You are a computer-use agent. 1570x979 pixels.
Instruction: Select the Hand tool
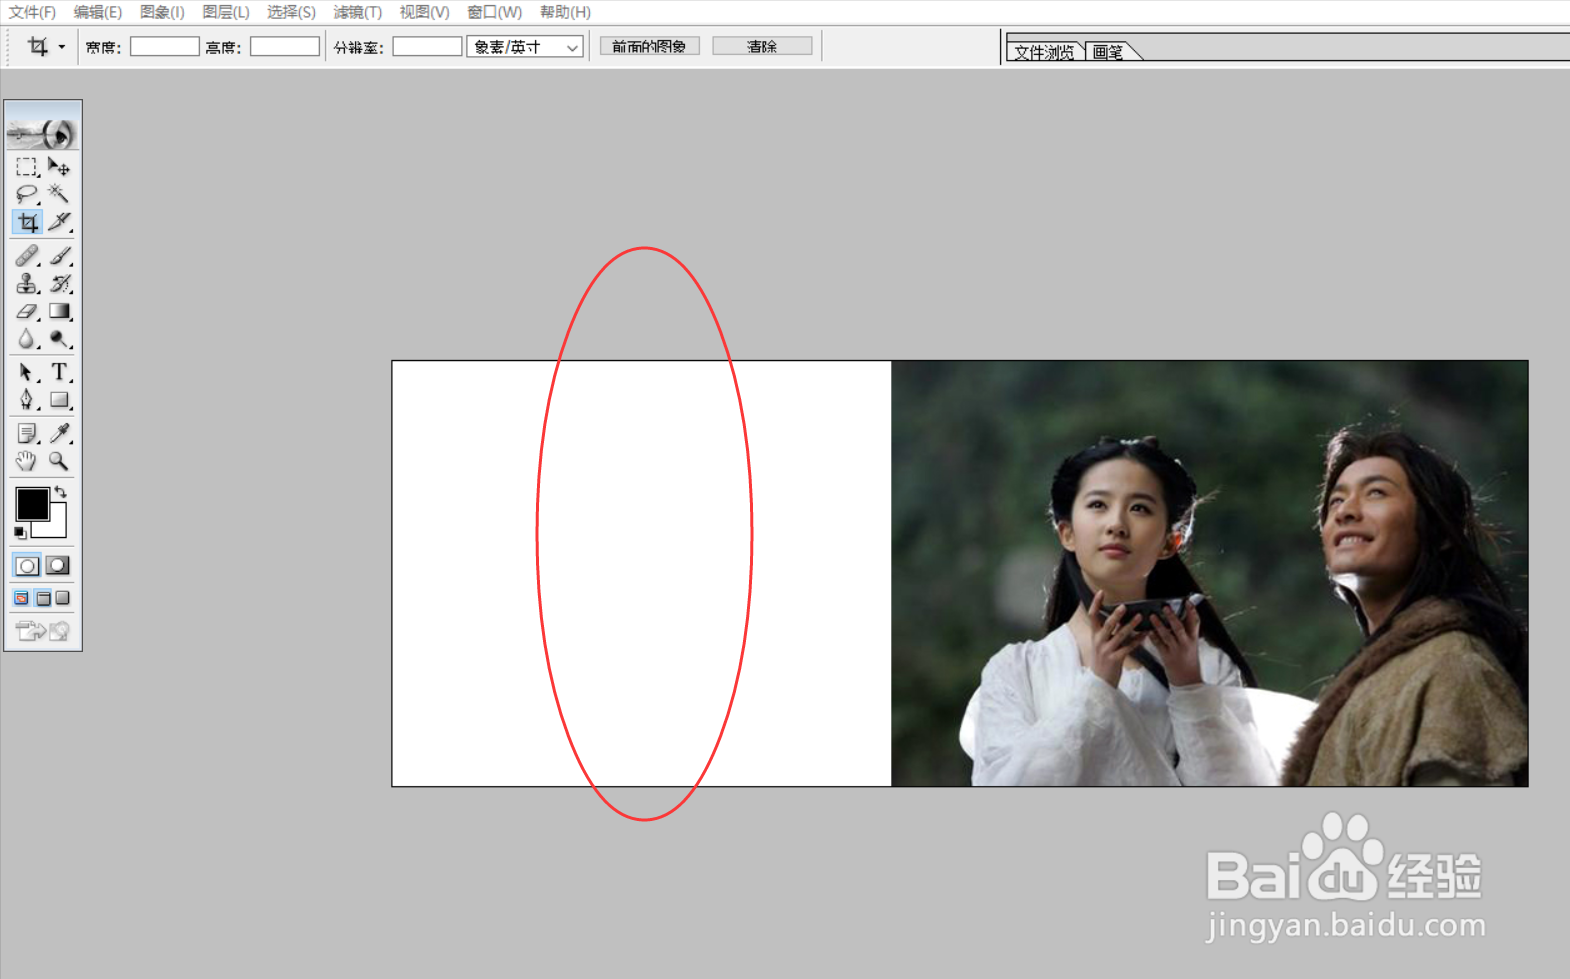coord(27,461)
